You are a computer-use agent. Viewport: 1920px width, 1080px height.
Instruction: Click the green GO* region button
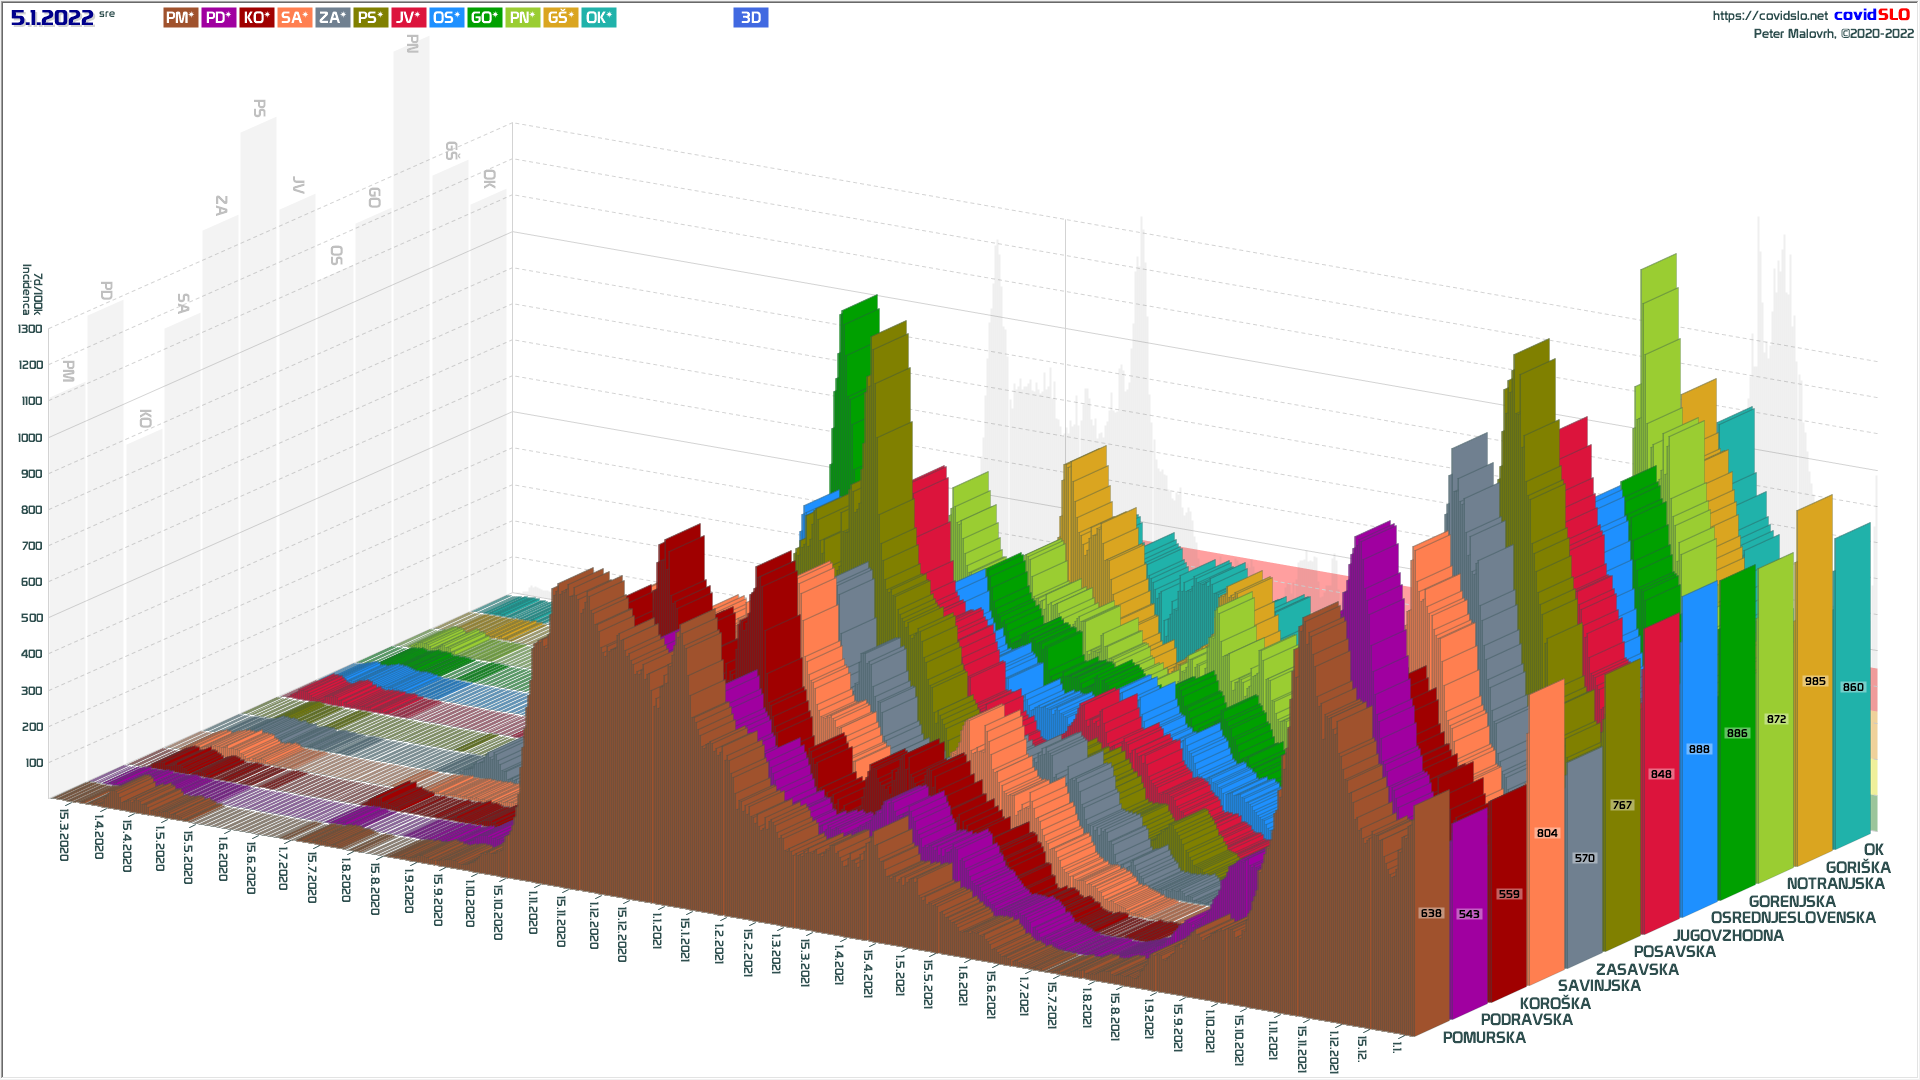tap(485, 18)
